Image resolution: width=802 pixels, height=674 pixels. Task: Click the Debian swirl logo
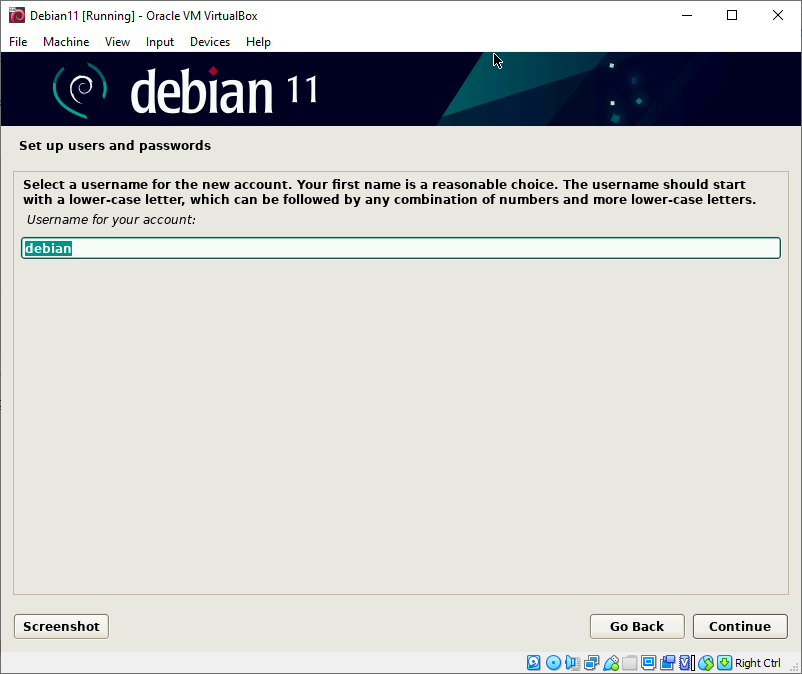pos(80,90)
